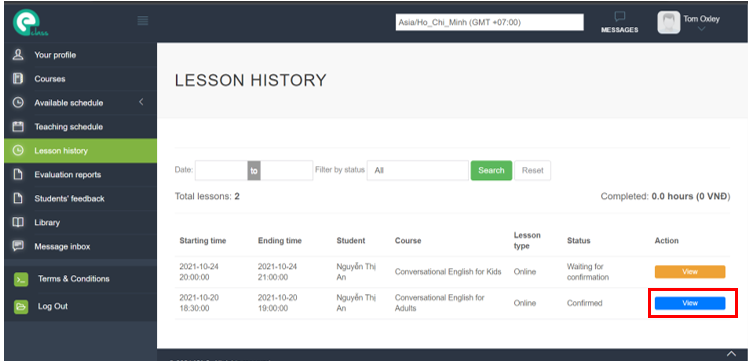
Task: Click the Total lessons: 2 text
Action: pos(207,196)
